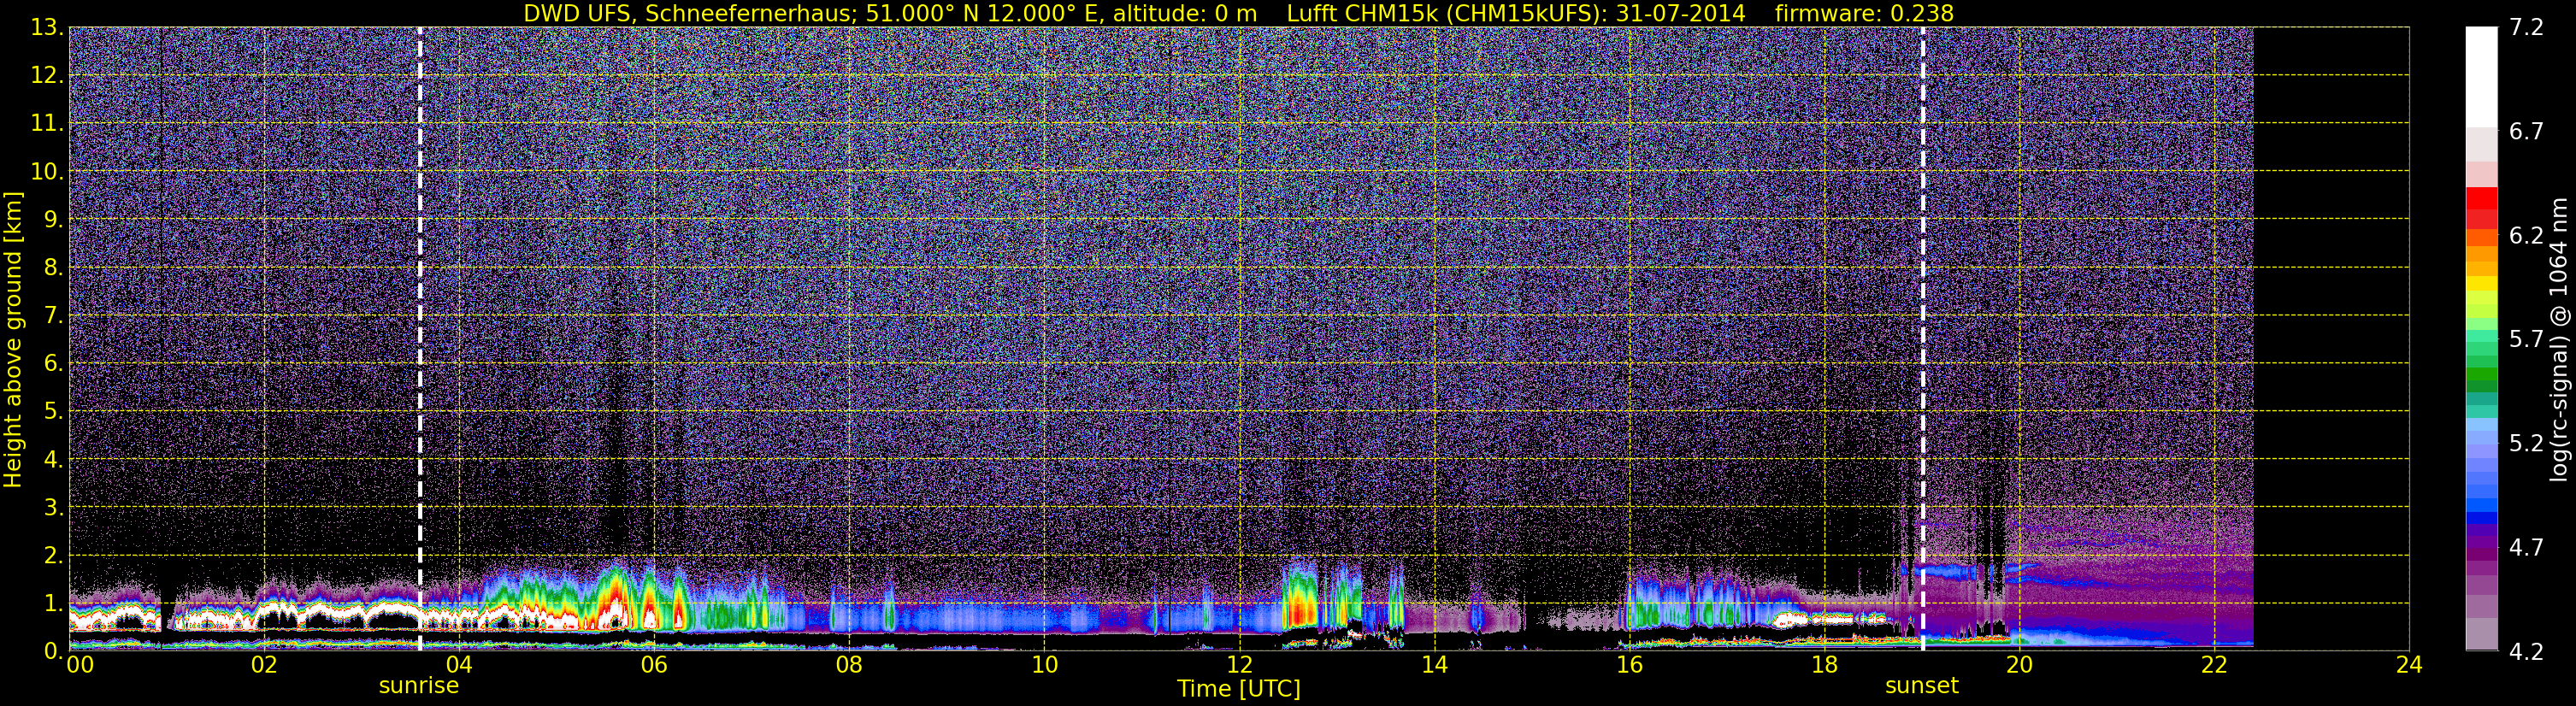Click the 2. height axis tick label
The height and width of the screenshot is (706, 2576).
[x=54, y=555]
